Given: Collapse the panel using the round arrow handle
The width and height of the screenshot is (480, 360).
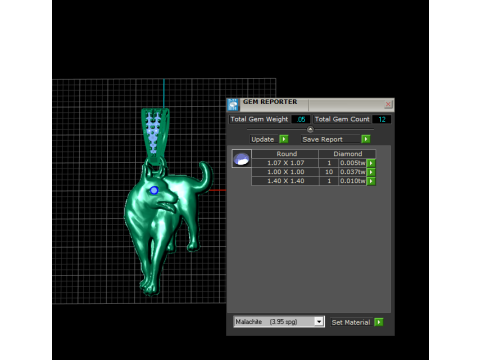Looking at the screenshot, I should pos(310,129).
